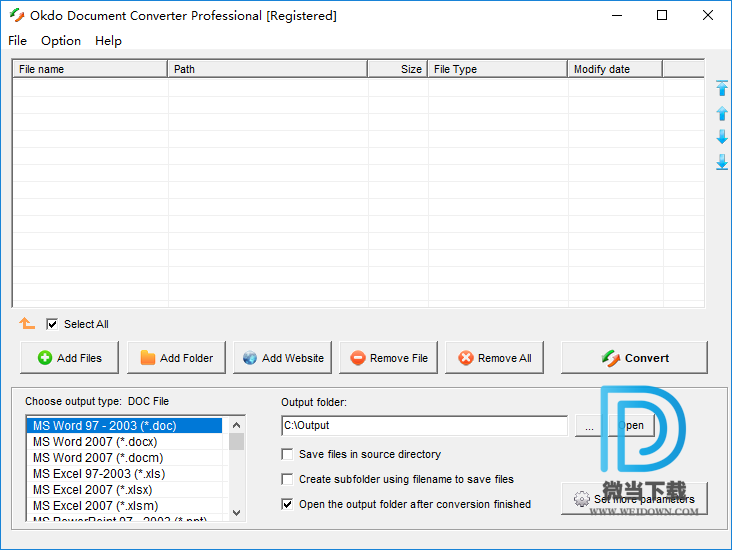The width and height of the screenshot is (732, 550).
Task: Sort by the Modify date column header
Action: click(615, 69)
